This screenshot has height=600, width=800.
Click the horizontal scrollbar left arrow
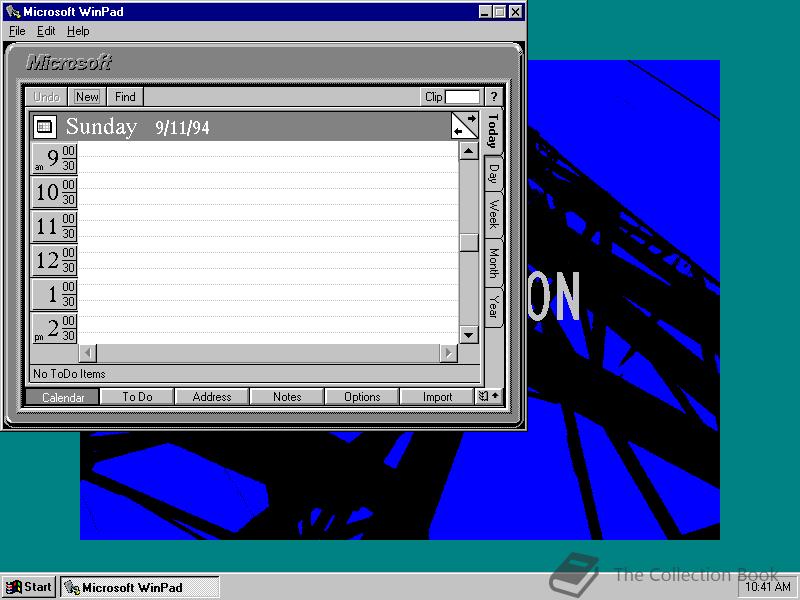88,353
